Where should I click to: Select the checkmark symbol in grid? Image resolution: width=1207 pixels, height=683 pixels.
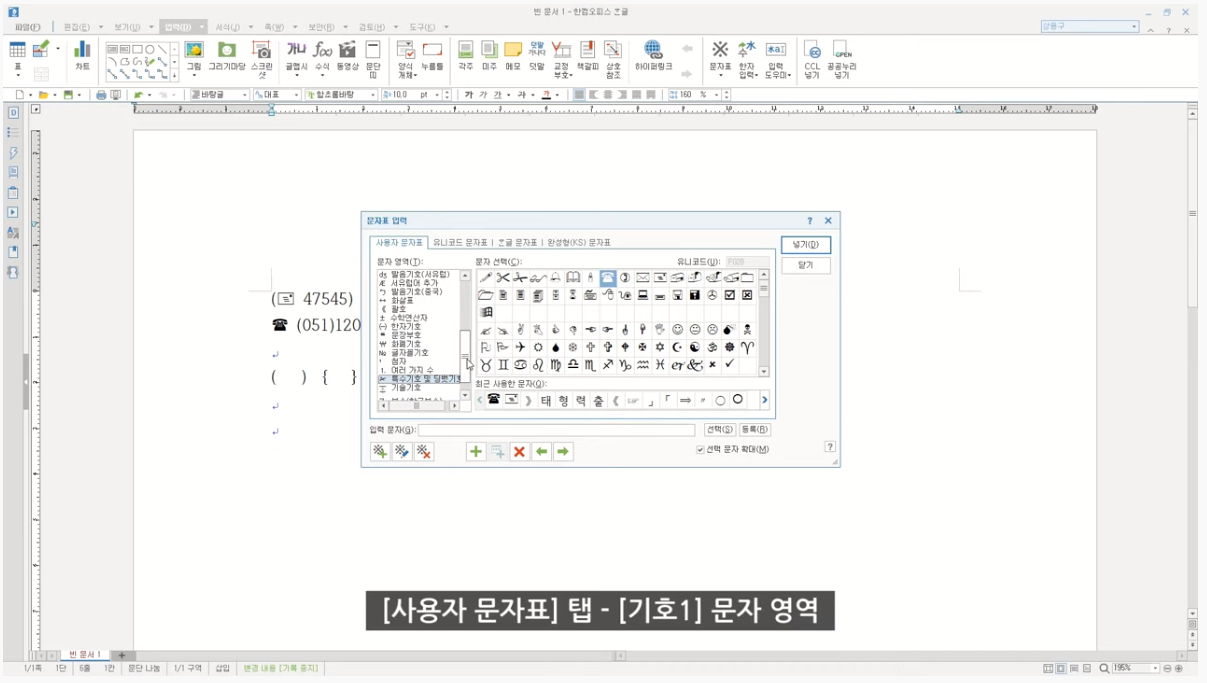(x=730, y=365)
